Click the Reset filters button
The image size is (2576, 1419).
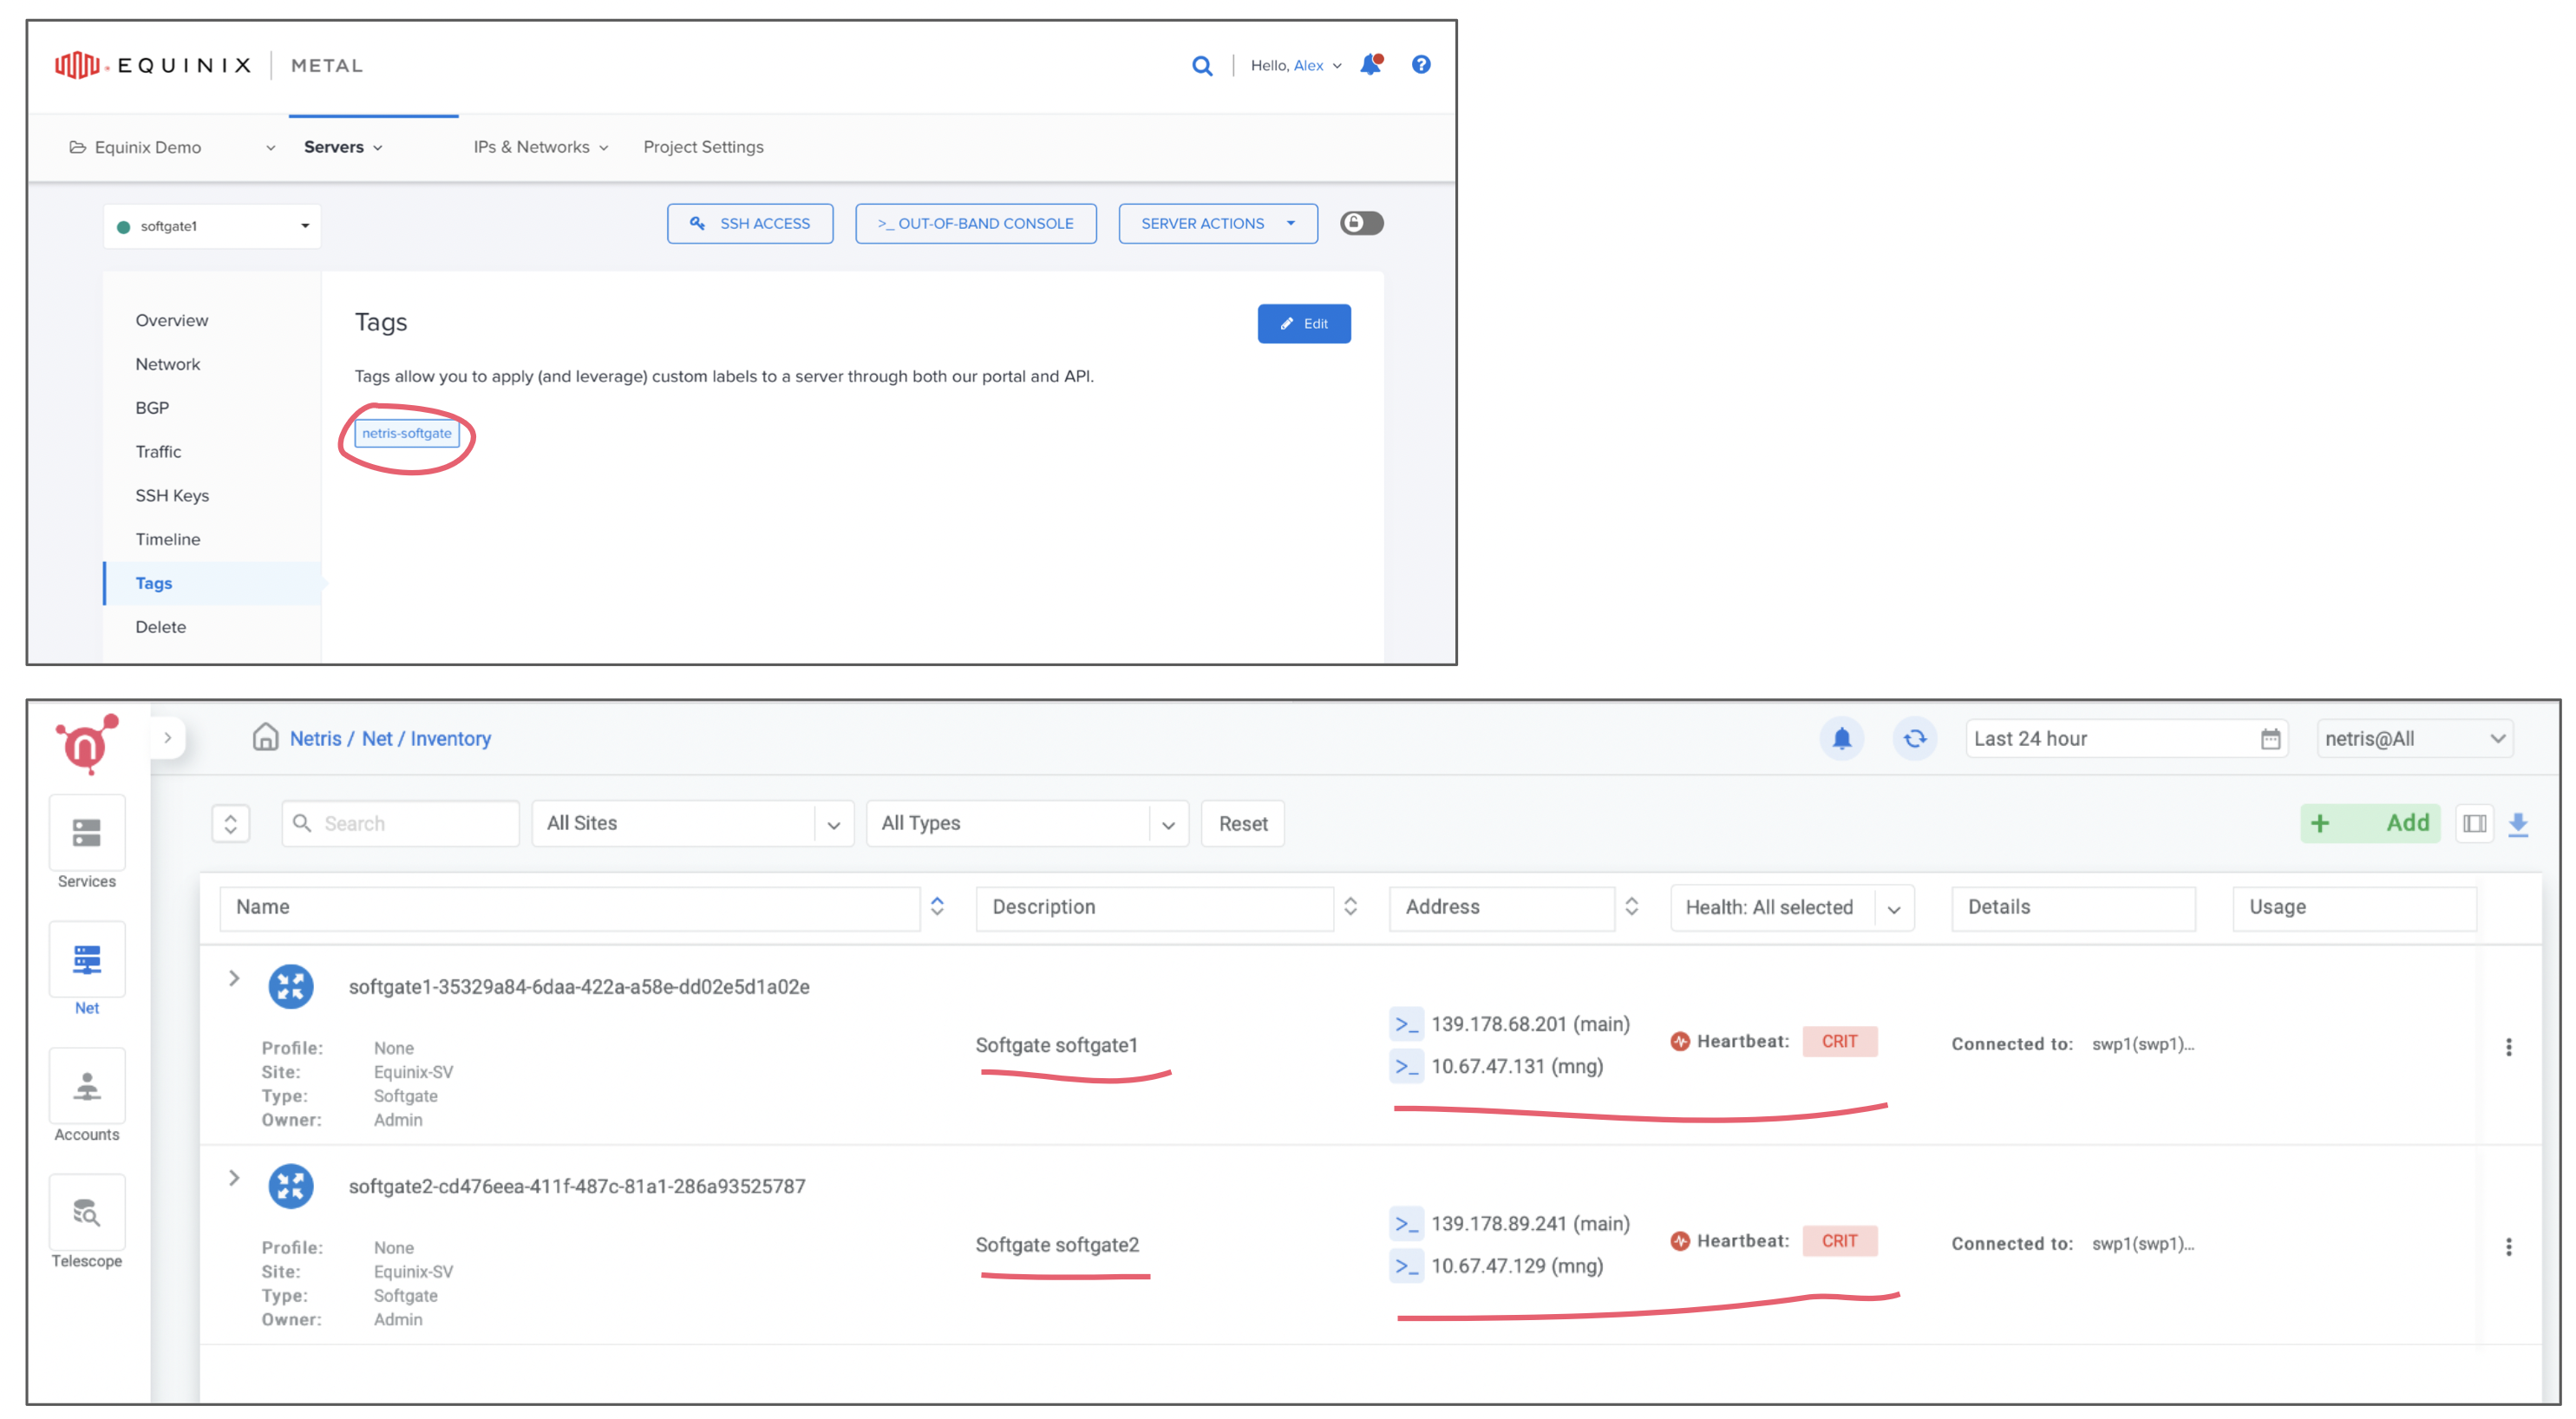coord(1243,824)
